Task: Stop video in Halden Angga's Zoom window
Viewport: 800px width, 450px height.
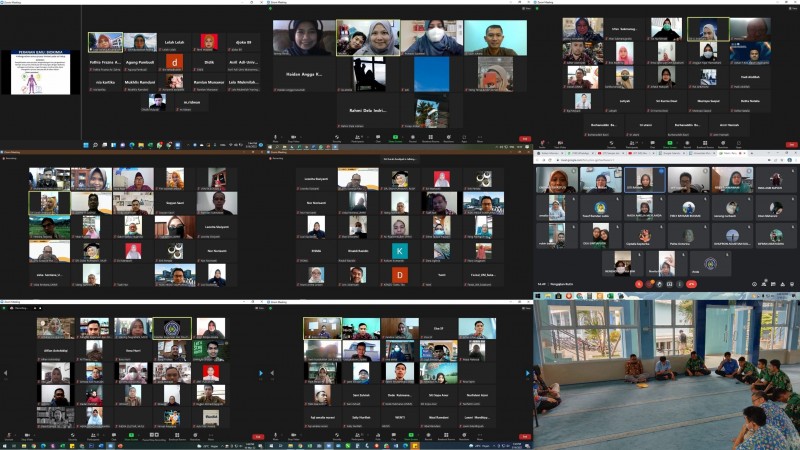Action: pyautogui.click(x=293, y=136)
